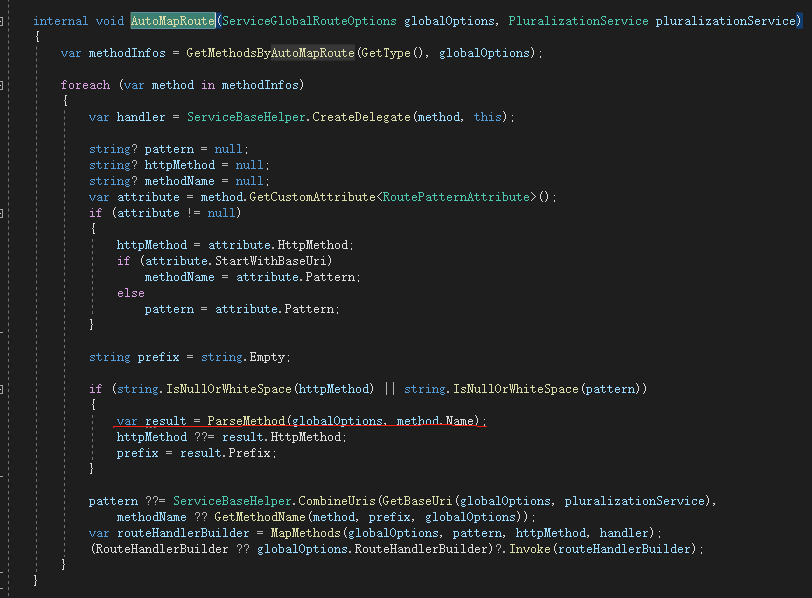Click 'globalOptions.RouteHandlerBuilder' expression
The height and width of the screenshot is (598, 812).
[x=373, y=550]
